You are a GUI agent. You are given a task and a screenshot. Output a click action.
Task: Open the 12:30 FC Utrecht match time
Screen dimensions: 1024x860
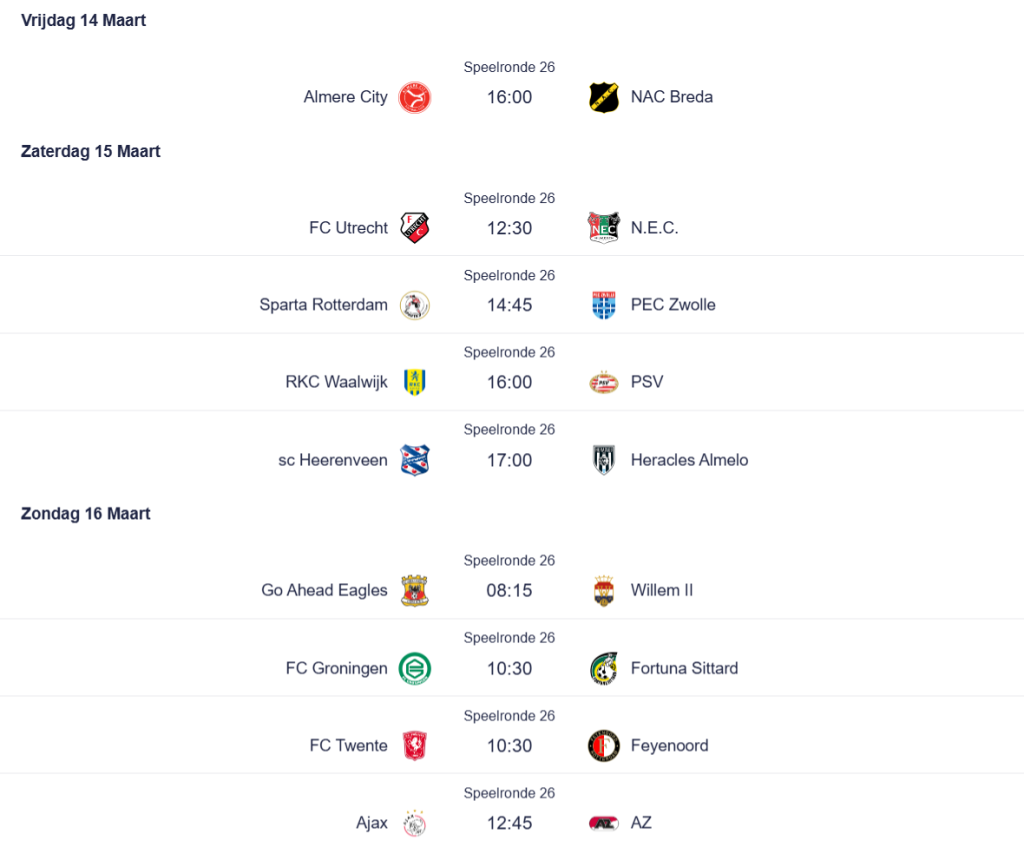coord(509,228)
